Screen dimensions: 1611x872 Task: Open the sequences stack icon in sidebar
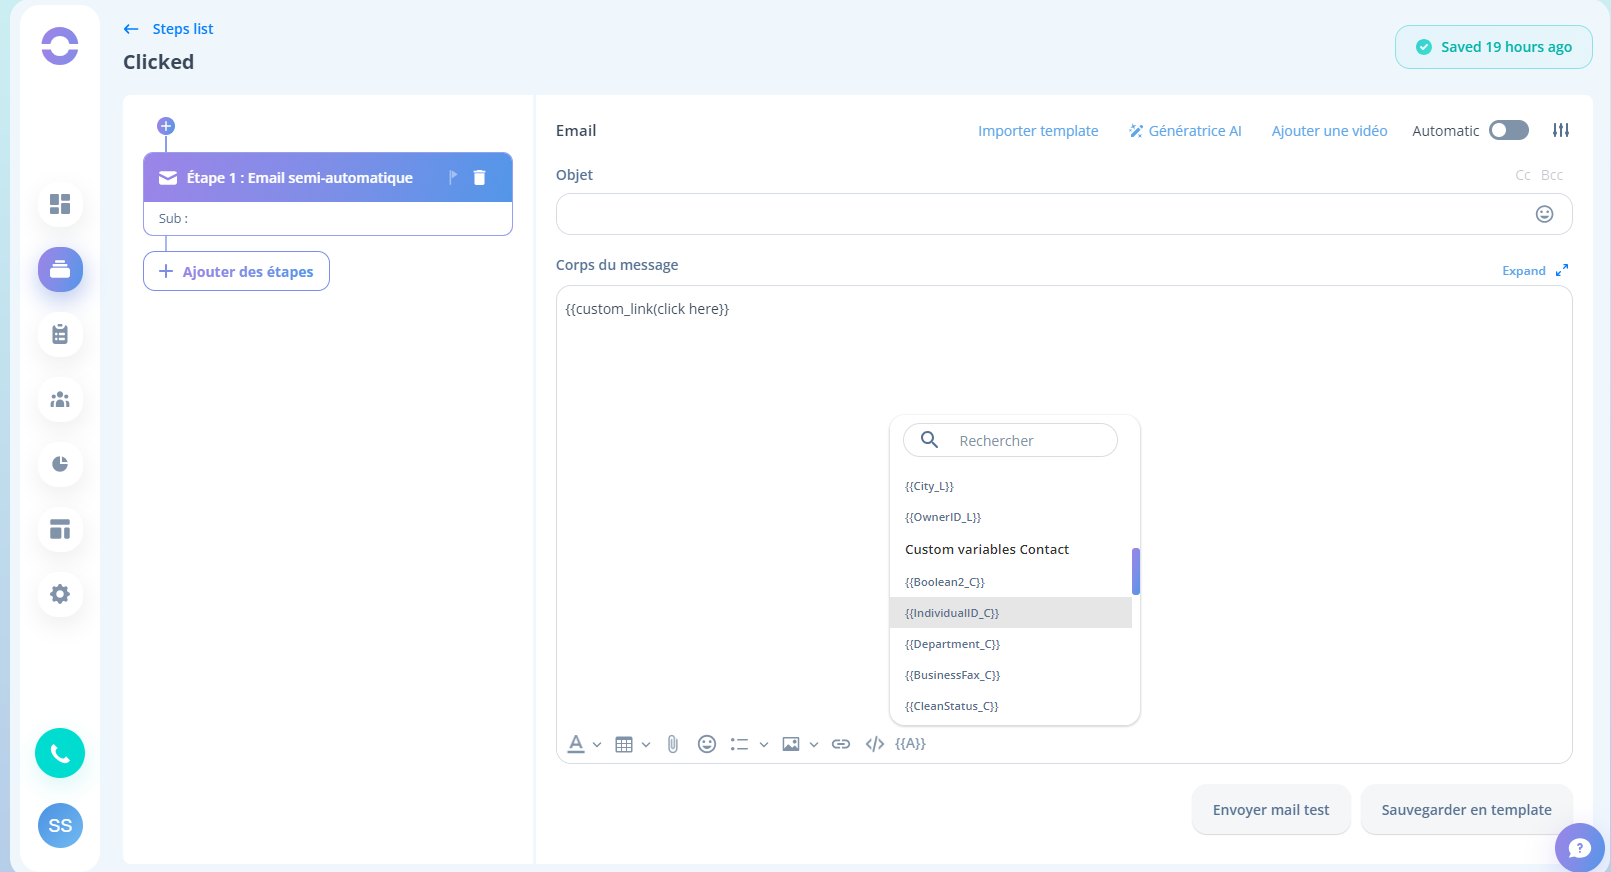pos(60,269)
